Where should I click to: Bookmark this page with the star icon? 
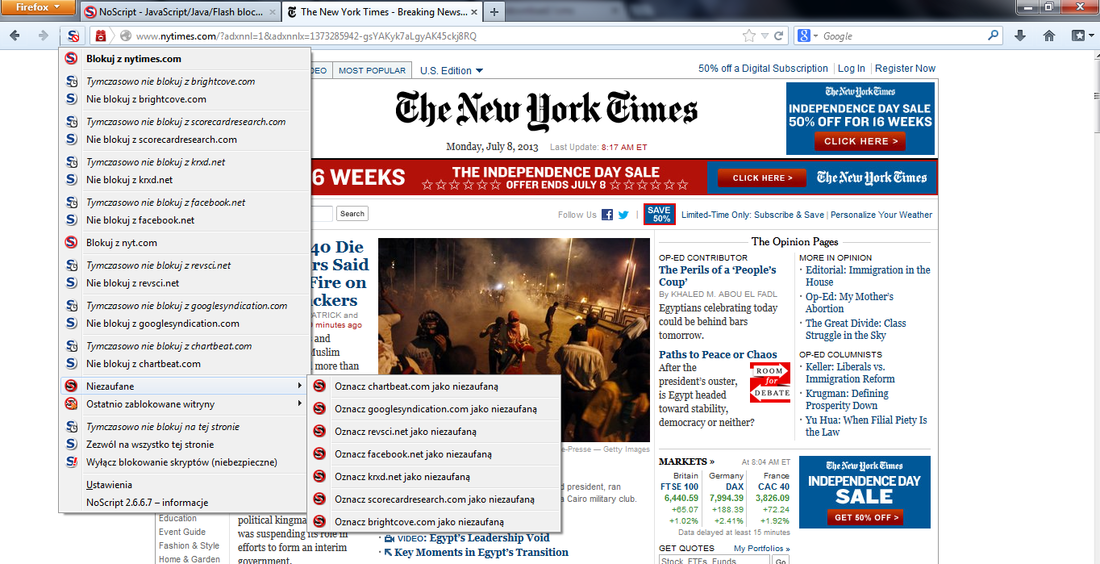(749, 36)
